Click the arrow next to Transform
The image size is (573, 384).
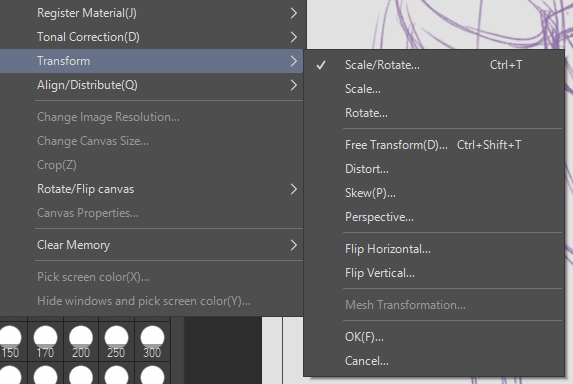[x=293, y=61]
